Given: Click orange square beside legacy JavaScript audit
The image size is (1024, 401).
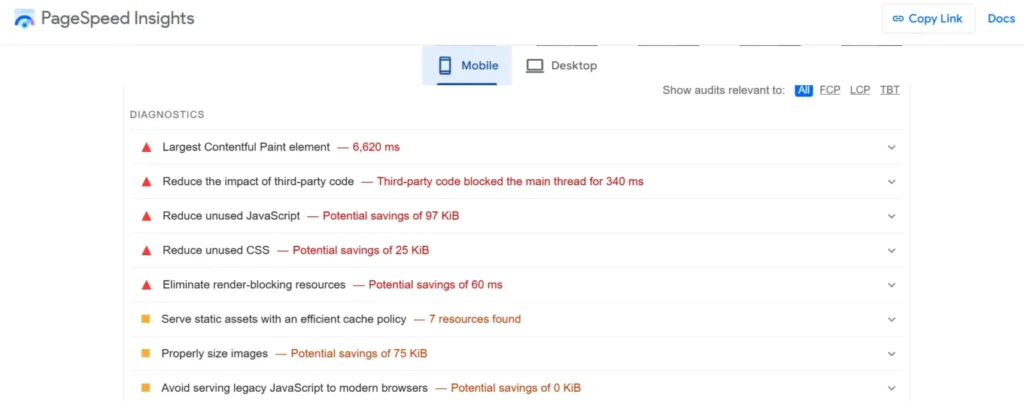Looking at the screenshot, I should (x=146, y=388).
